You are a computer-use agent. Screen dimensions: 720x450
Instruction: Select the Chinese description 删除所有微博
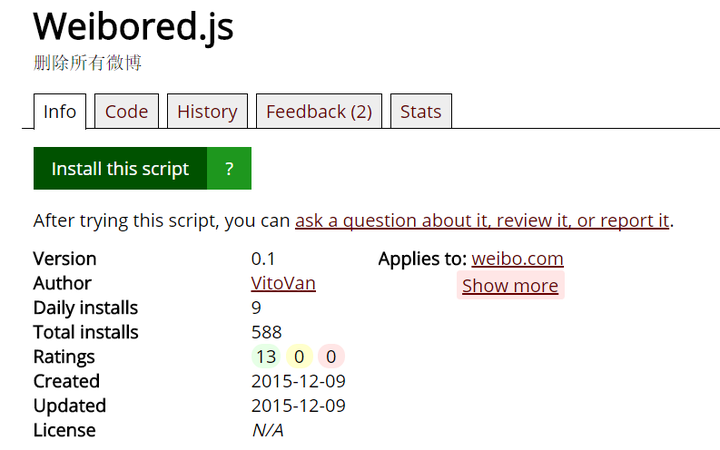point(87,63)
